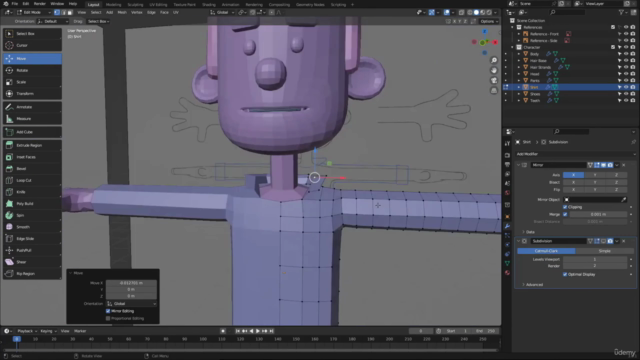Select the Add Cube tool
The height and width of the screenshot is (360, 640).
coord(32,132)
